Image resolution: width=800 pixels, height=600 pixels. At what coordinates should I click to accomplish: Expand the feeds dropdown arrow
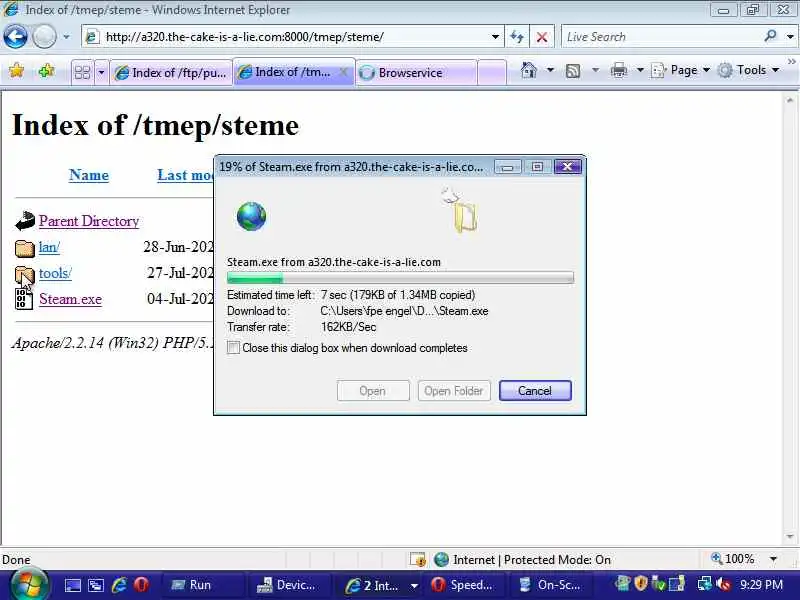click(x=595, y=70)
